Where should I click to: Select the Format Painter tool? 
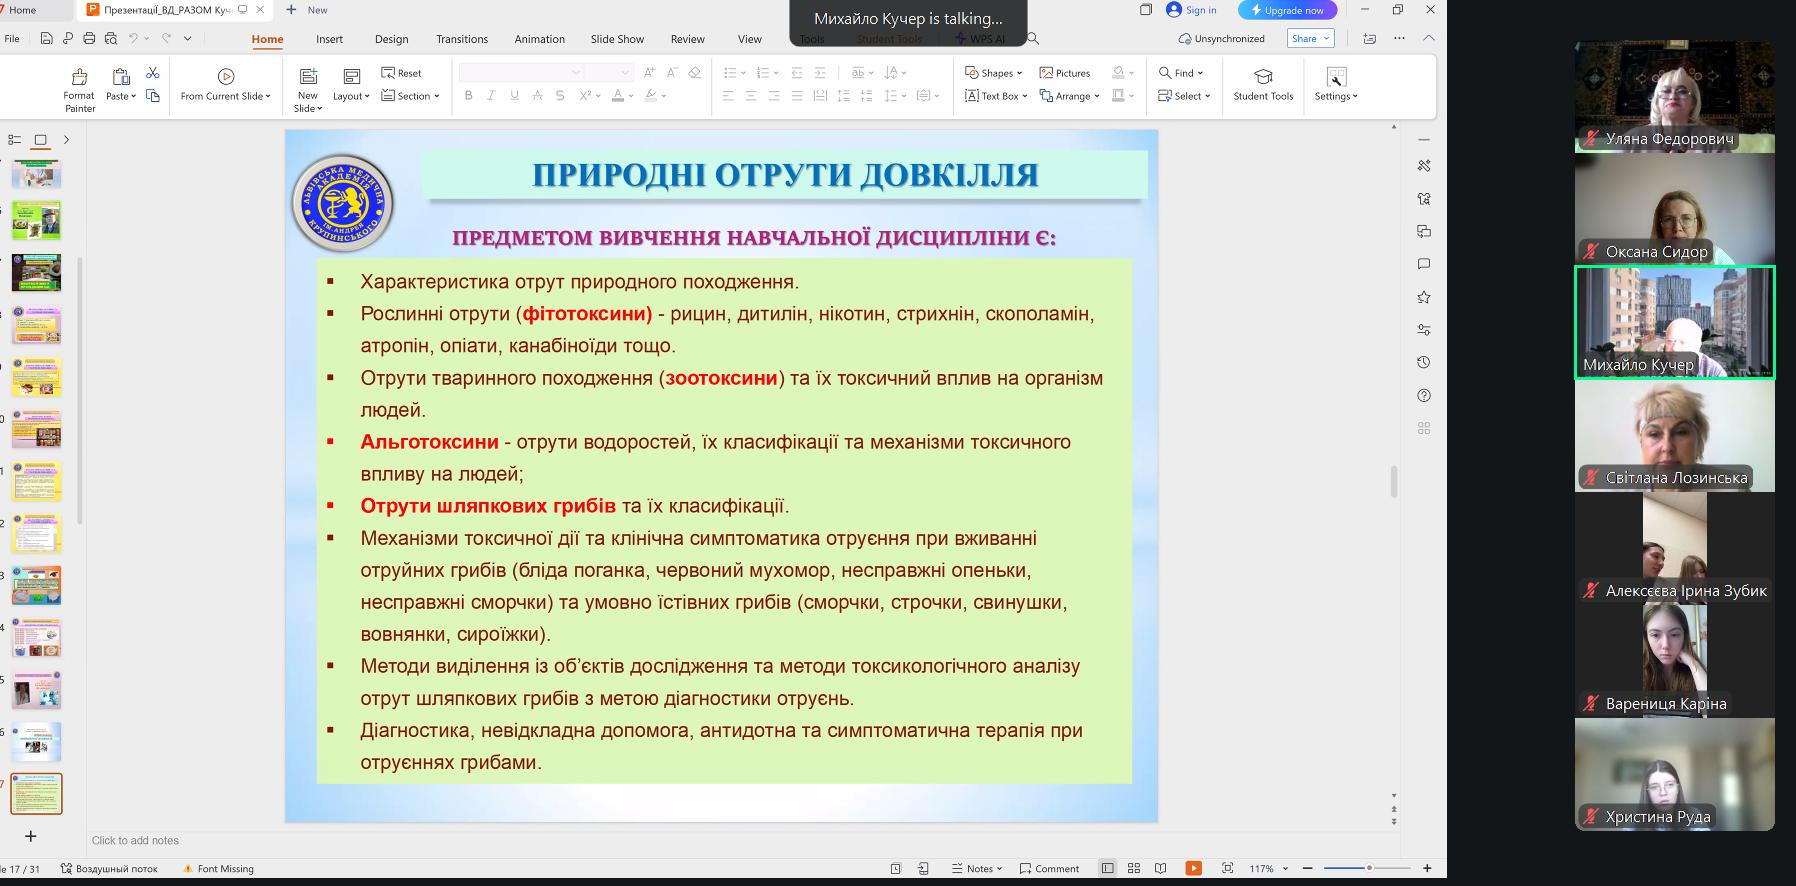pos(79,90)
